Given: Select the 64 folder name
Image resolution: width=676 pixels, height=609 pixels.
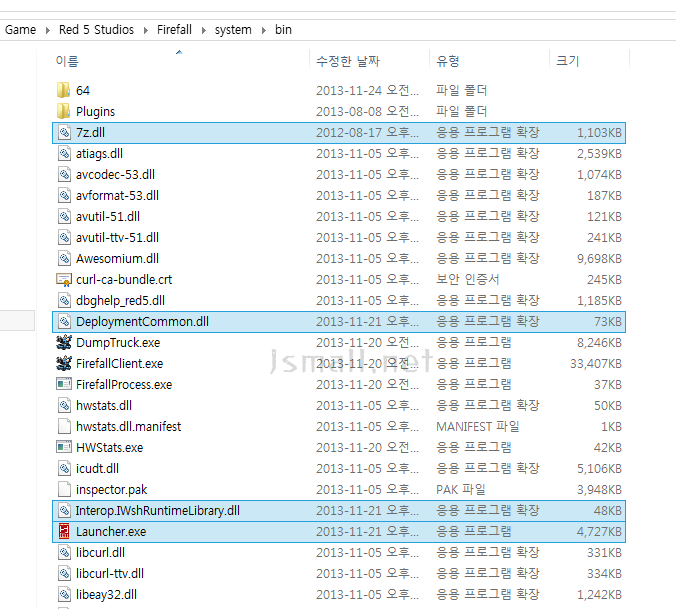Looking at the screenshot, I should pyautogui.click(x=83, y=91).
